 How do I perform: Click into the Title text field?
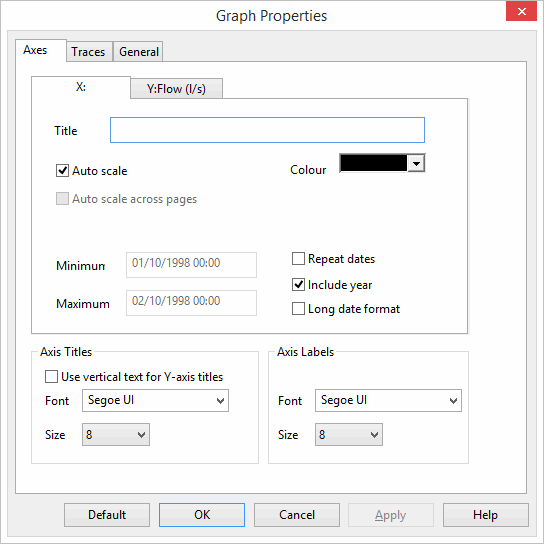coord(267,130)
